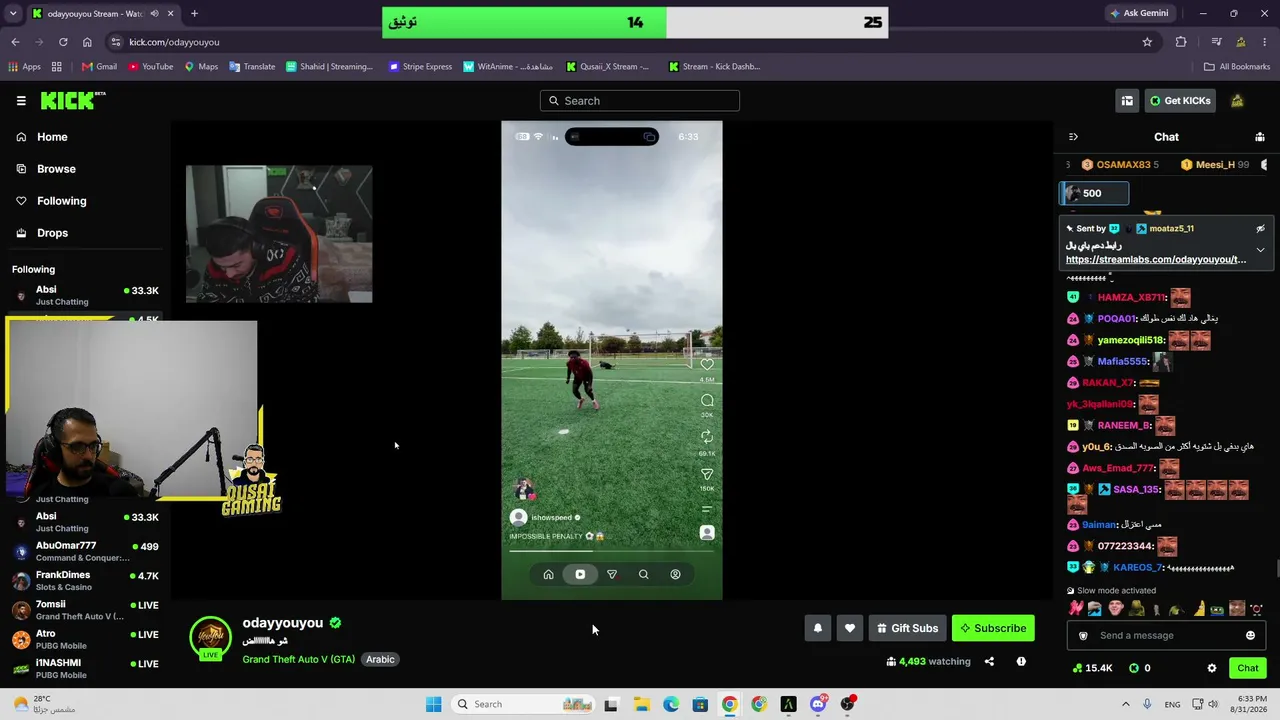Viewport: 1280px width, 720px height.
Task: Open the tab search dropdown arrow
Action: point(12,14)
